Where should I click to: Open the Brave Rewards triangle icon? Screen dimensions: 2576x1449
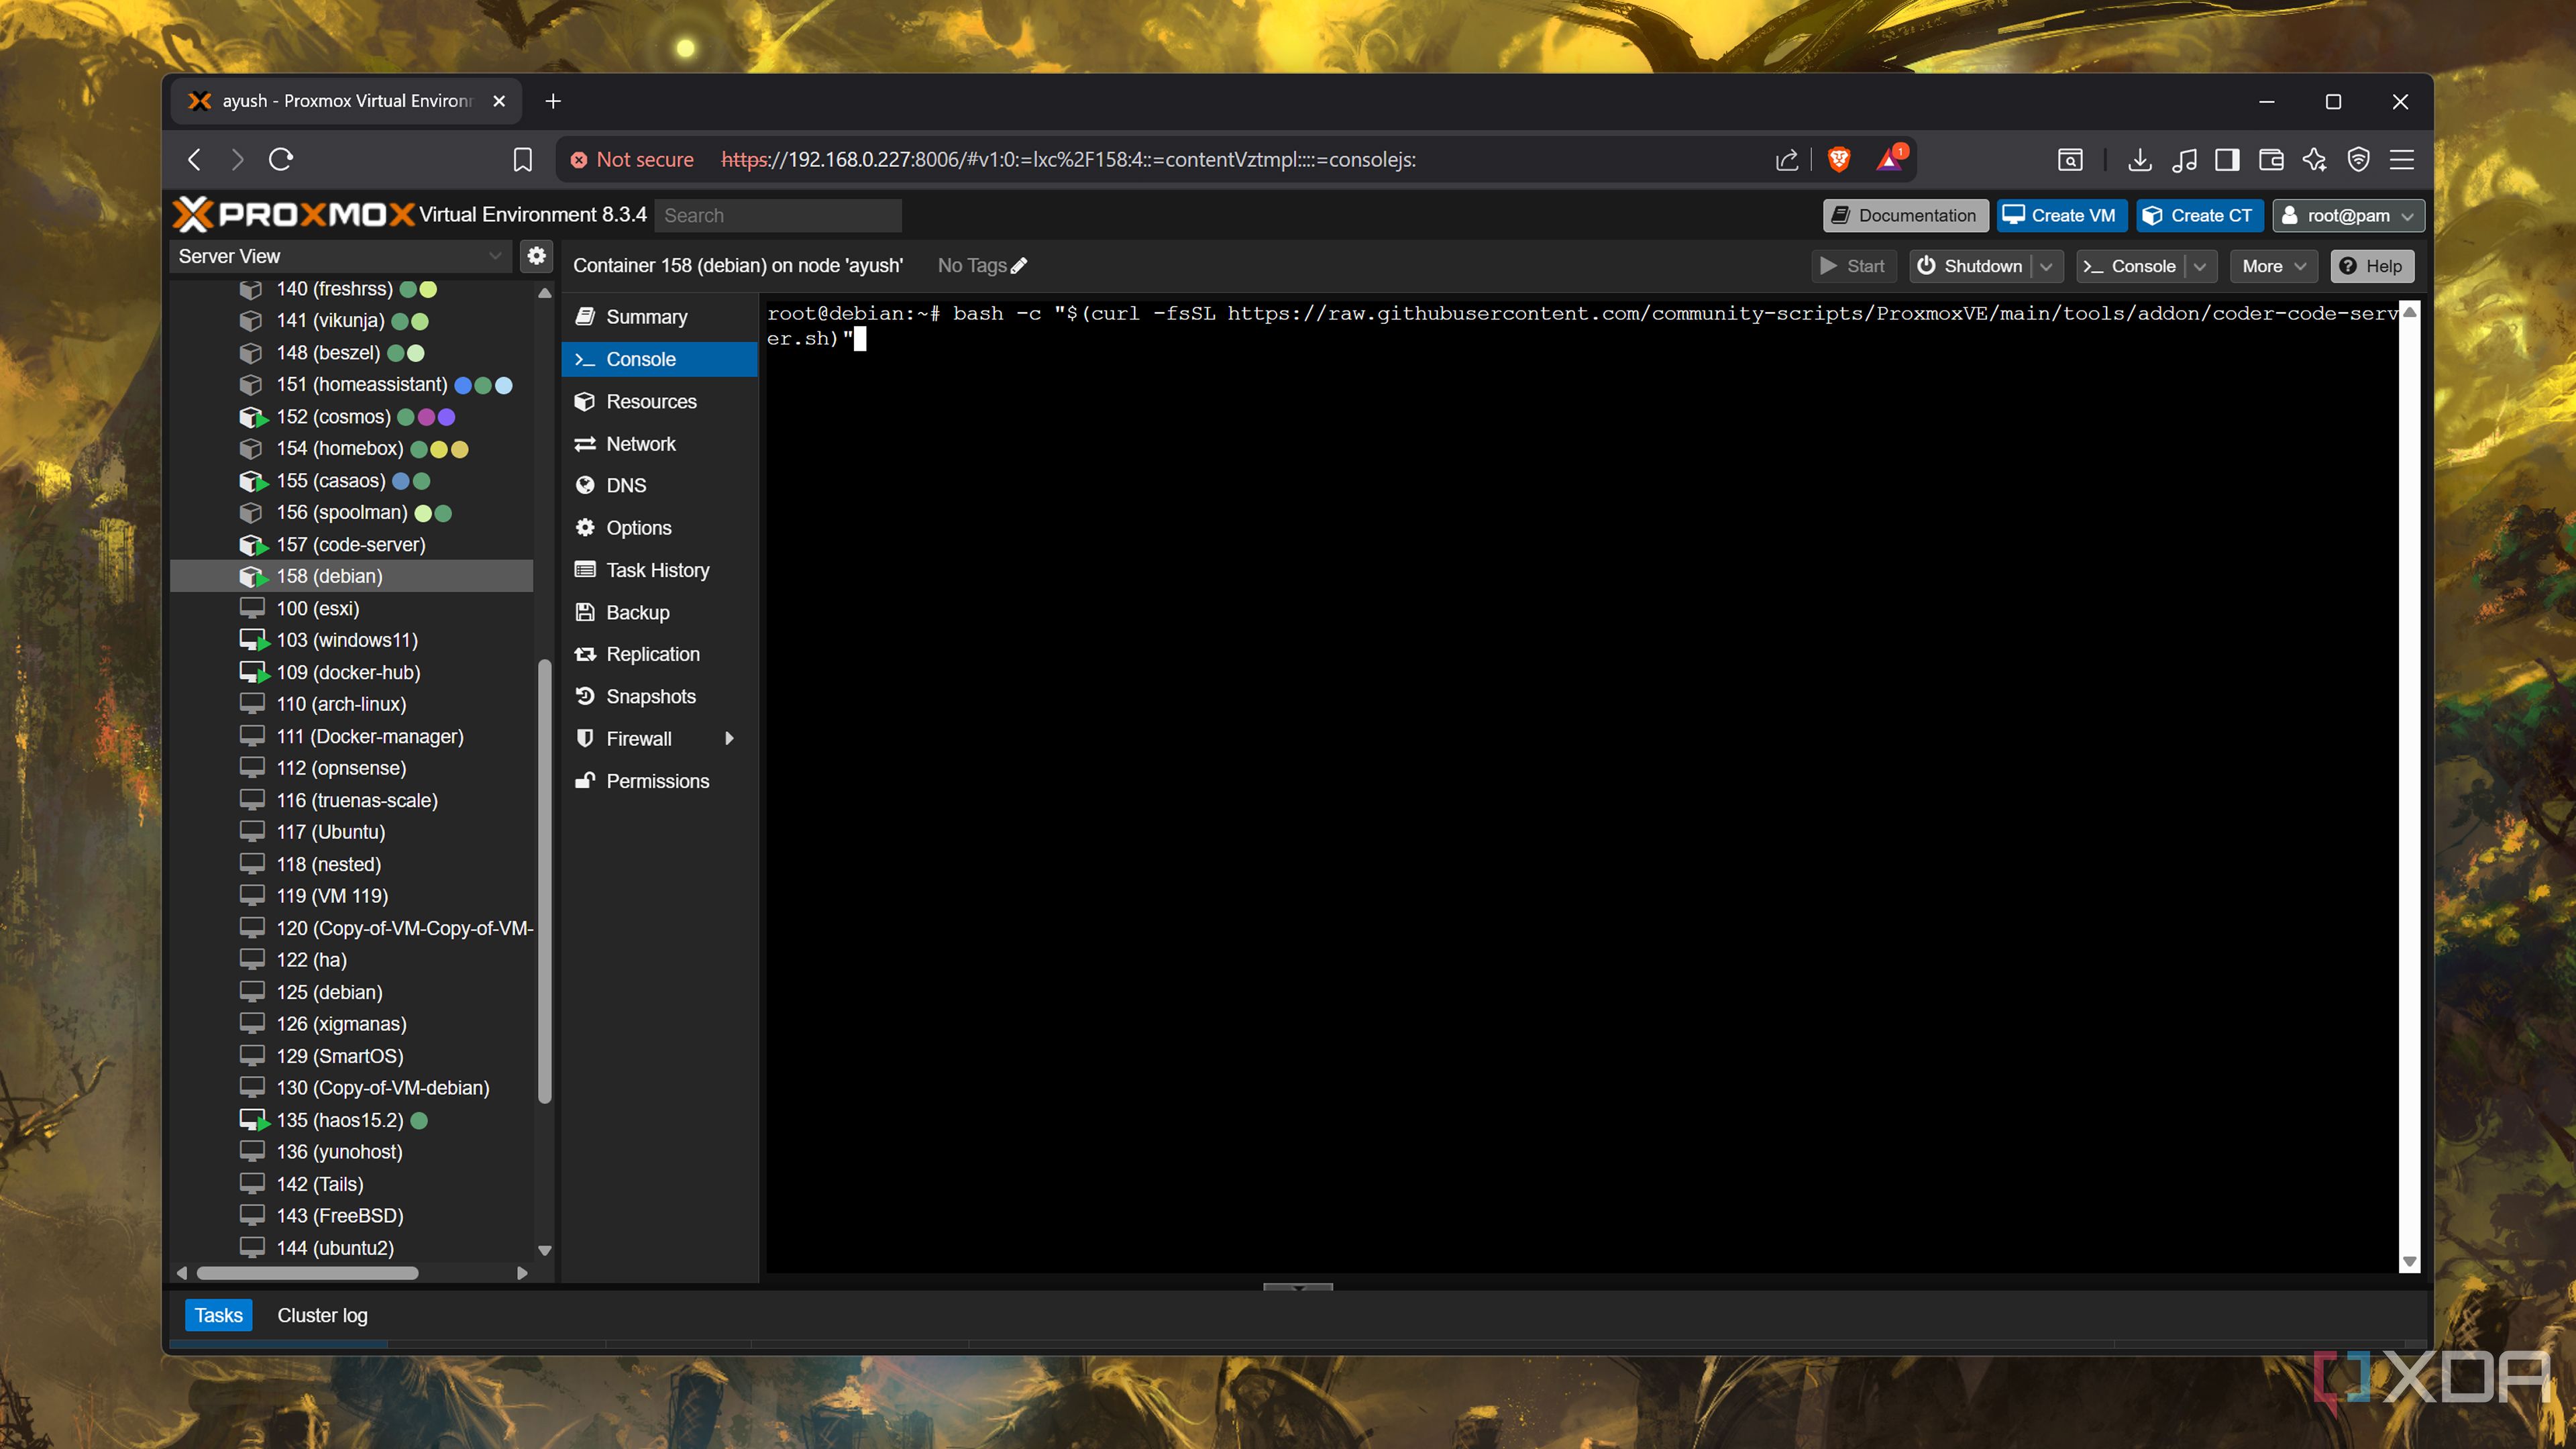[1889, 159]
